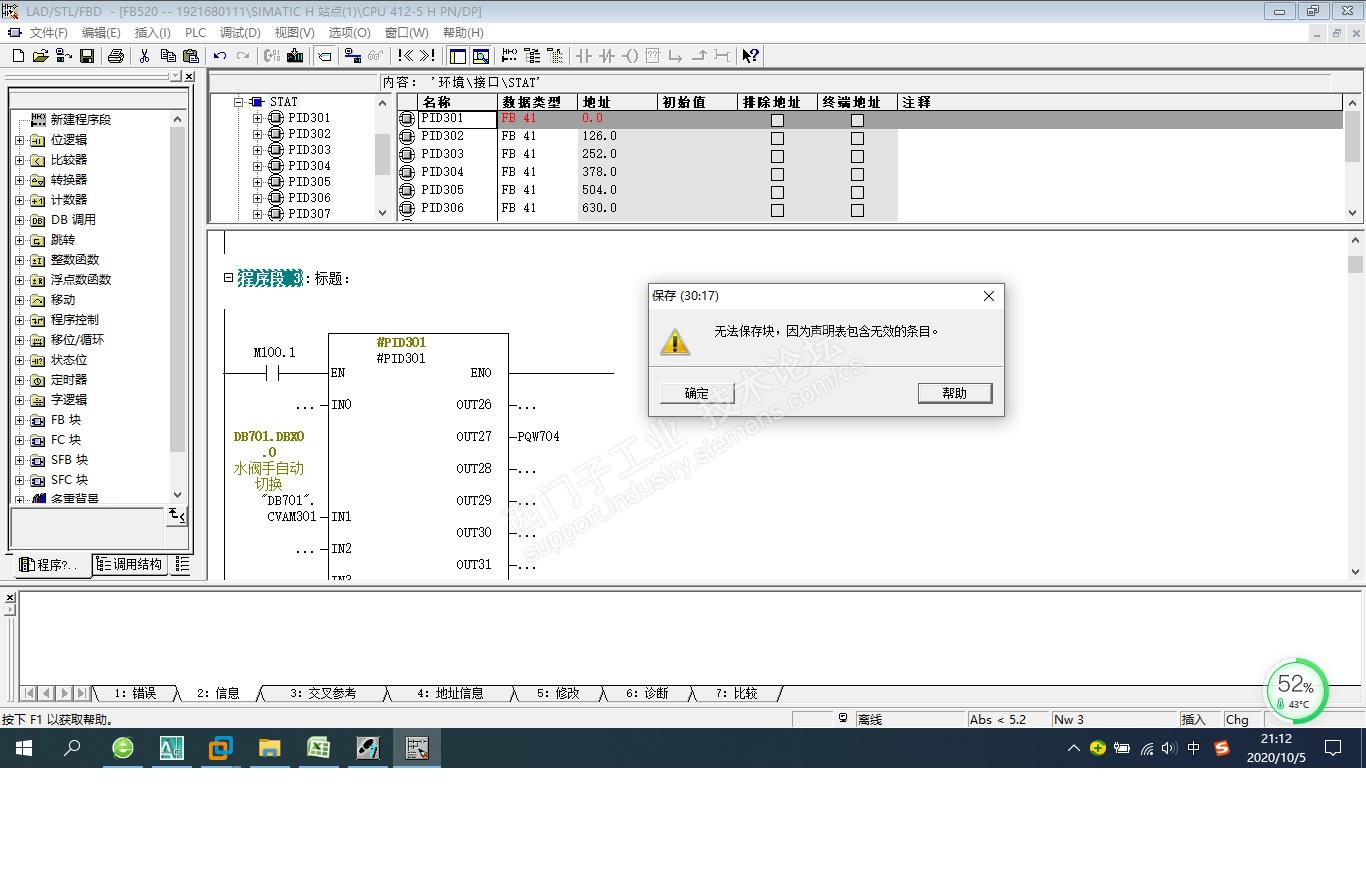This screenshot has width=1366, height=888.
Task: Jump to next error icon
Action: click(427, 56)
